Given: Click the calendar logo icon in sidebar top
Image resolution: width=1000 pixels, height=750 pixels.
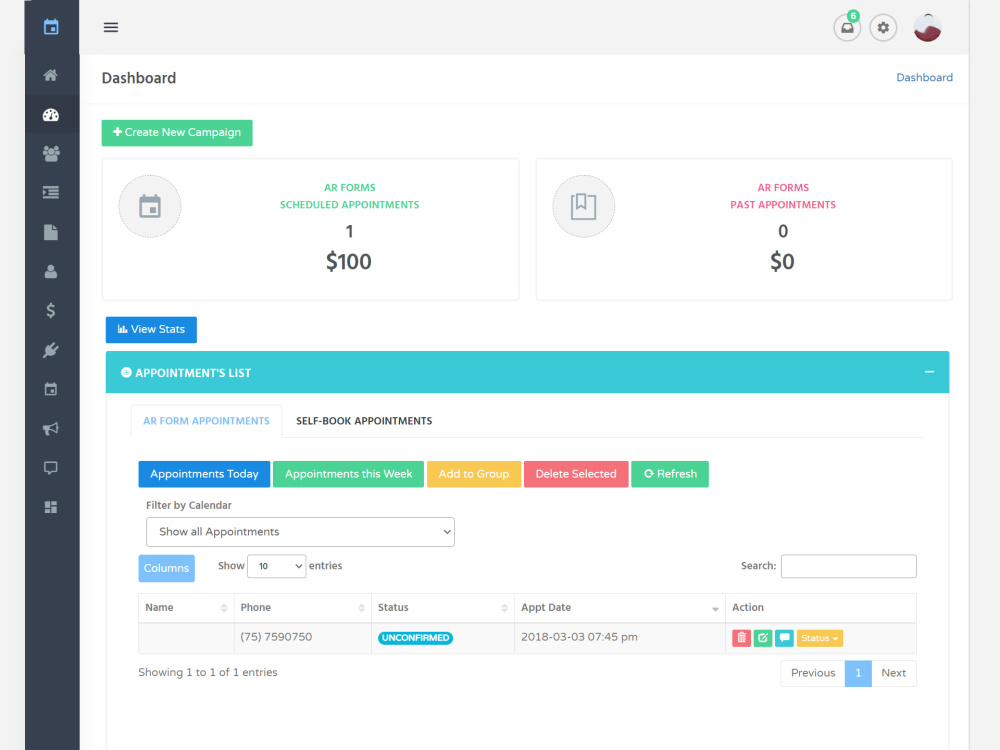Looking at the screenshot, I should click(x=51, y=27).
